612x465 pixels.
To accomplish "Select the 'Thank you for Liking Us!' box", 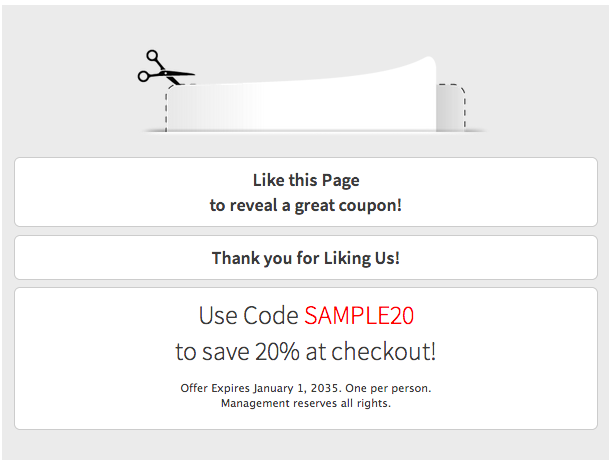I will [x=306, y=258].
